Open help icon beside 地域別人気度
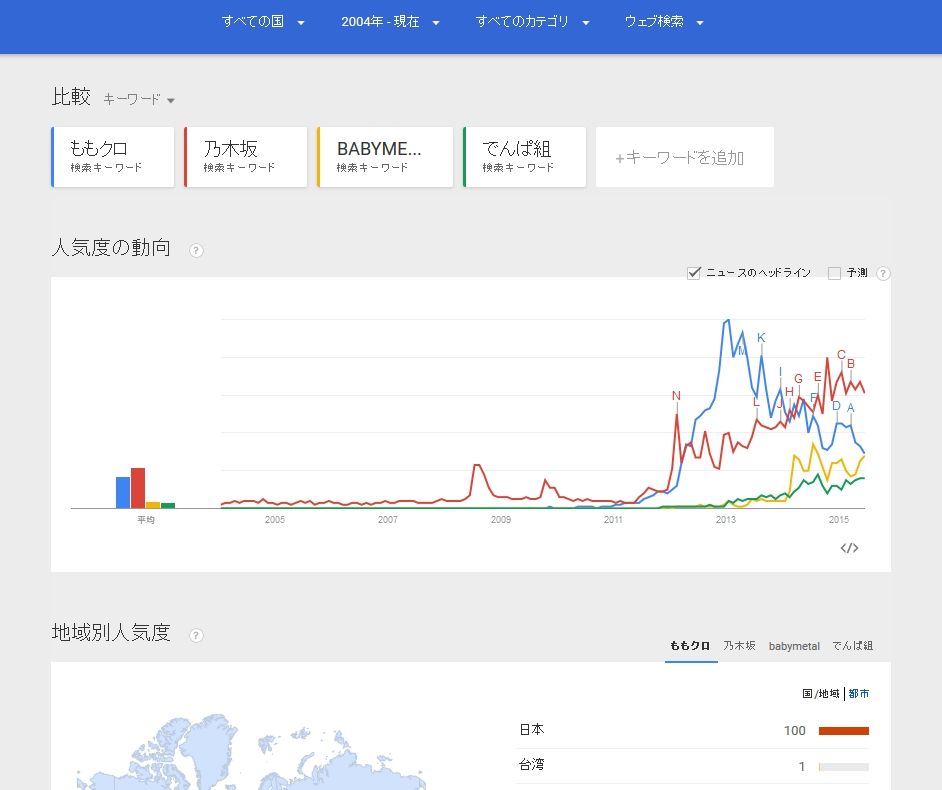Image resolution: width=942 pixels, height=790 pixels. coord(196,635)
